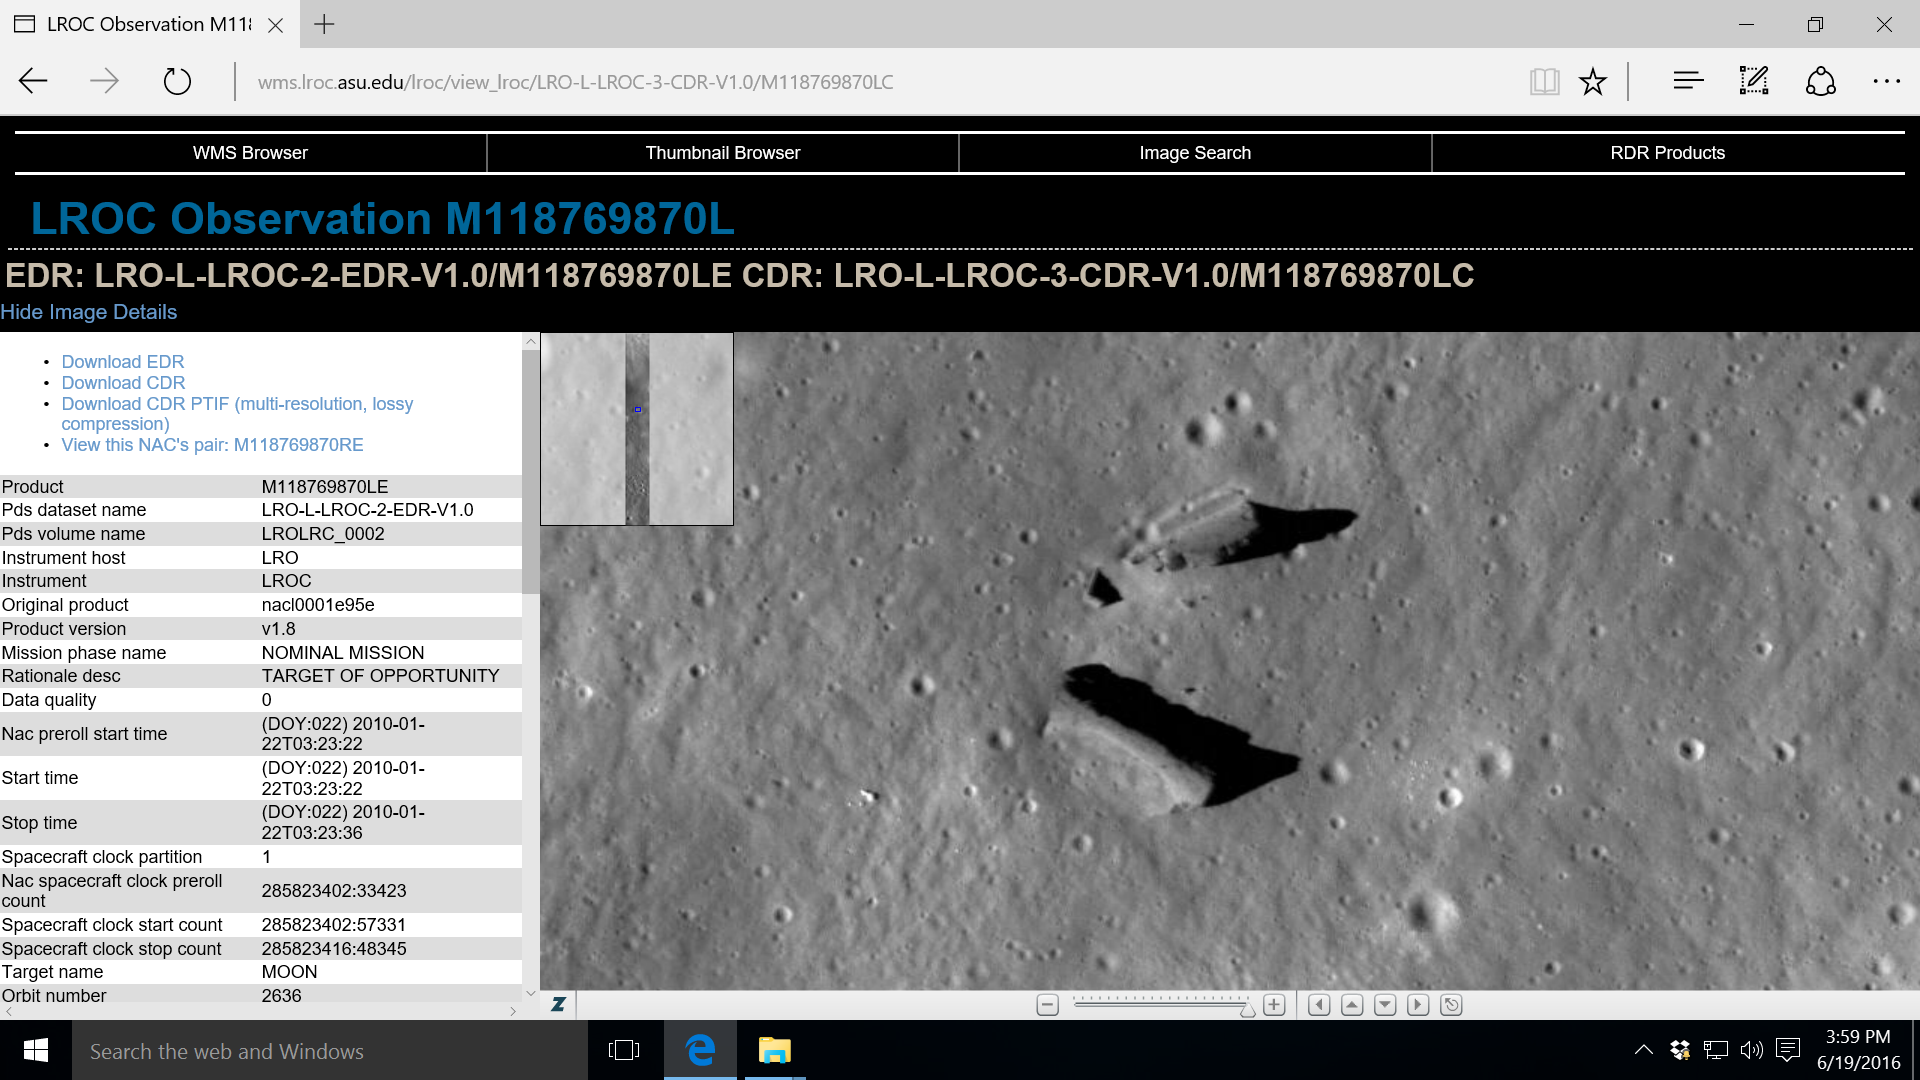Open File Explorer from taskbar
Image resolution: width=1920 pixels, height=1080 pixels.
coord(774,1051)
